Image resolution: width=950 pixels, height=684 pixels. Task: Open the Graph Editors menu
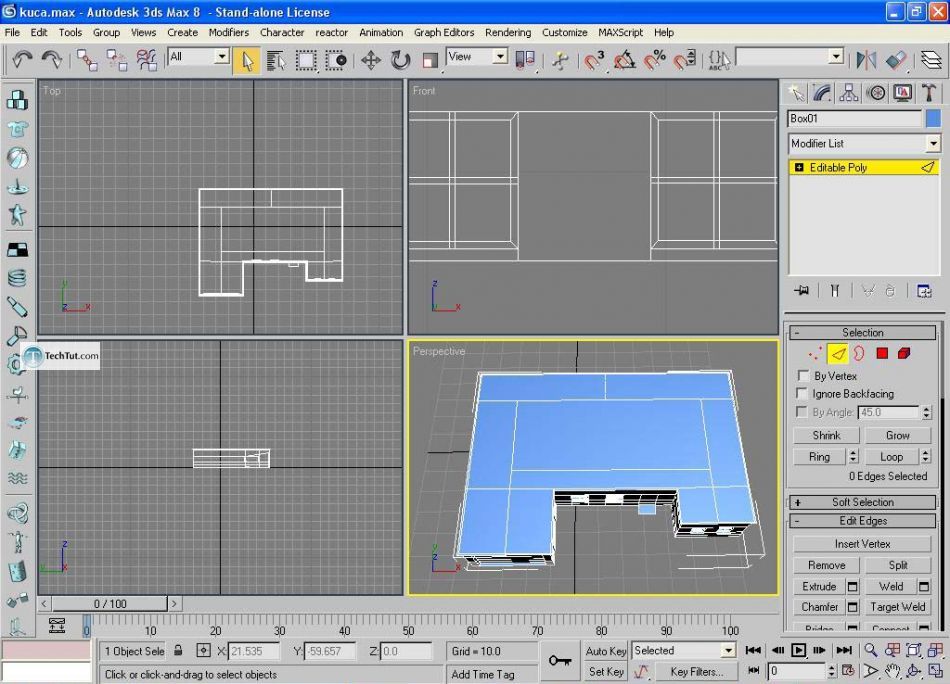coord(443,33)
